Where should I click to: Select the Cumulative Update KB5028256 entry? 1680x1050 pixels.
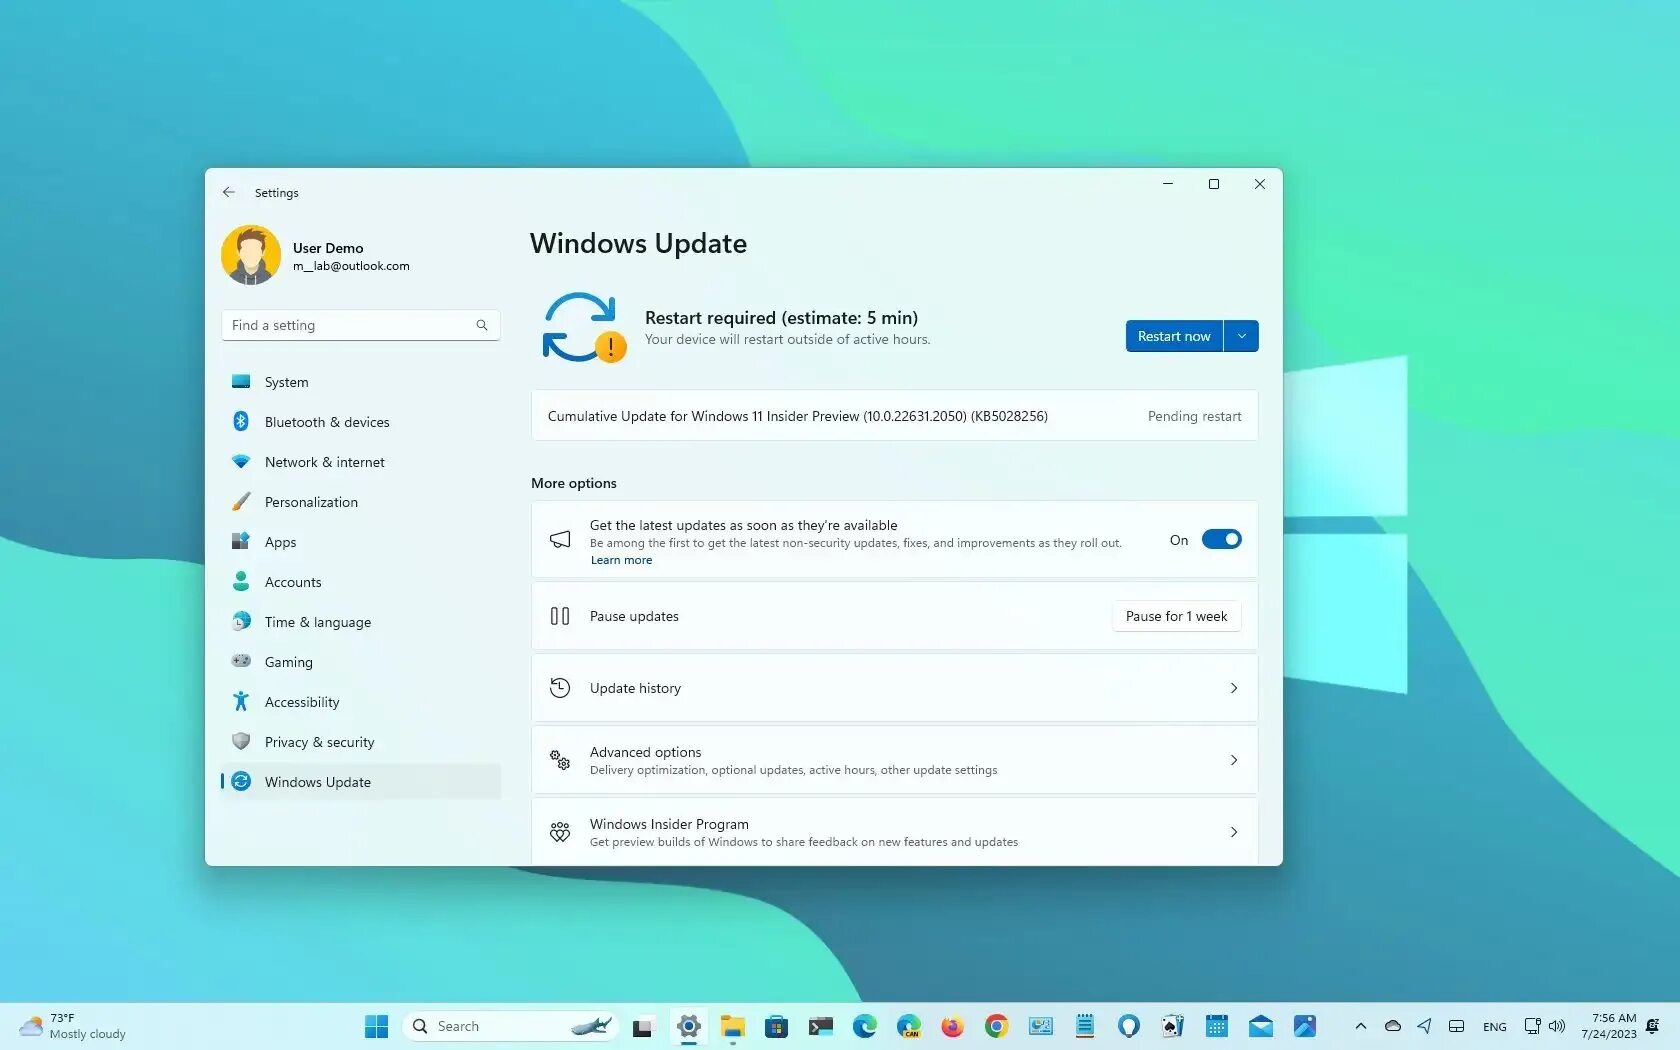tap(894, 416)
